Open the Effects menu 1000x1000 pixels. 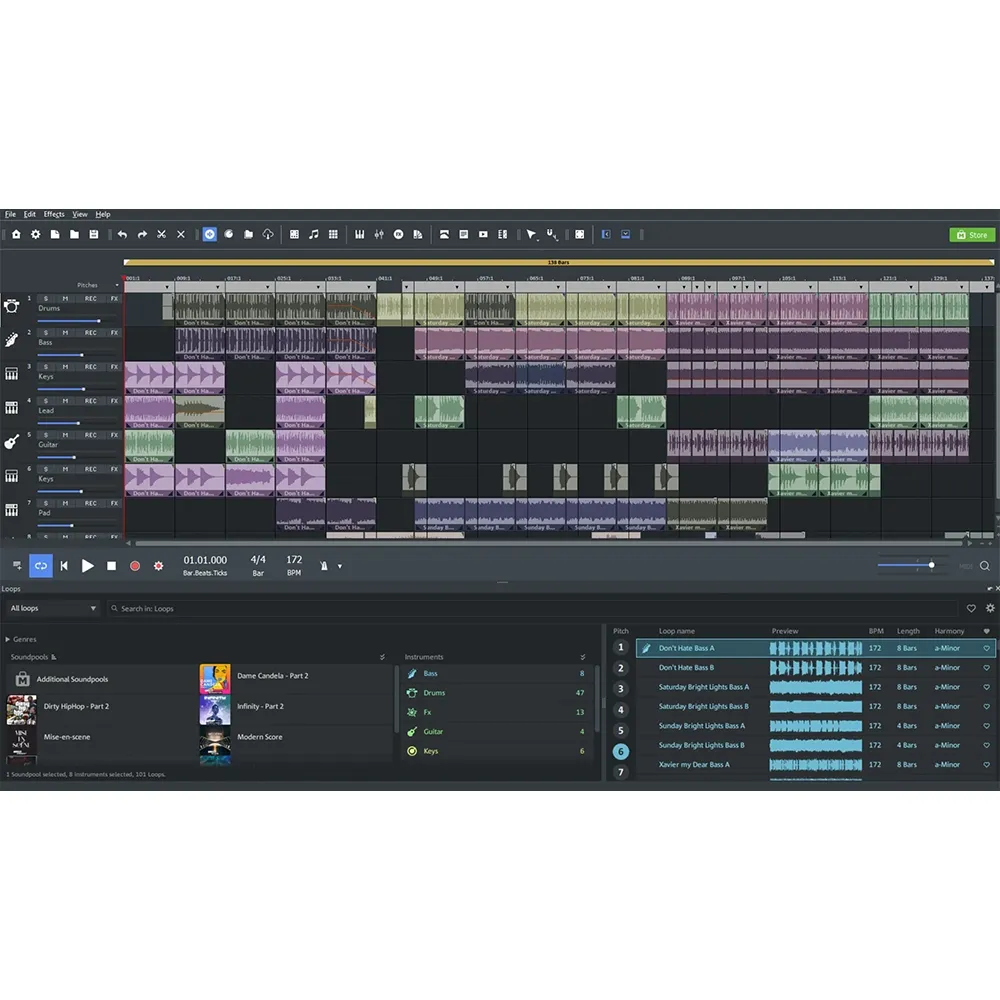pyautogui.click(x=54, y=214)
